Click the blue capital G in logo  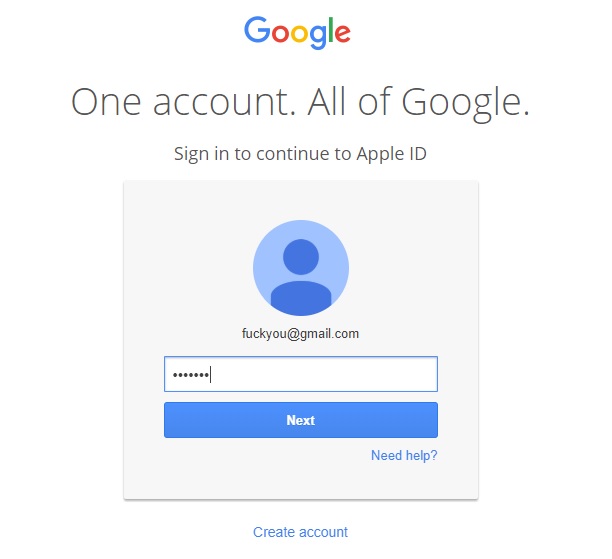[x=257, y=29]
